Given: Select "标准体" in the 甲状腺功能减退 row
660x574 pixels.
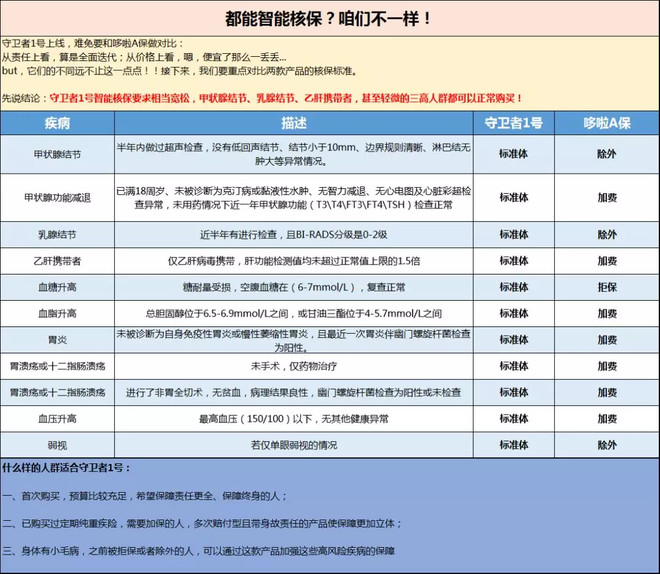Looking at the screenshot, I should [514, 197].
